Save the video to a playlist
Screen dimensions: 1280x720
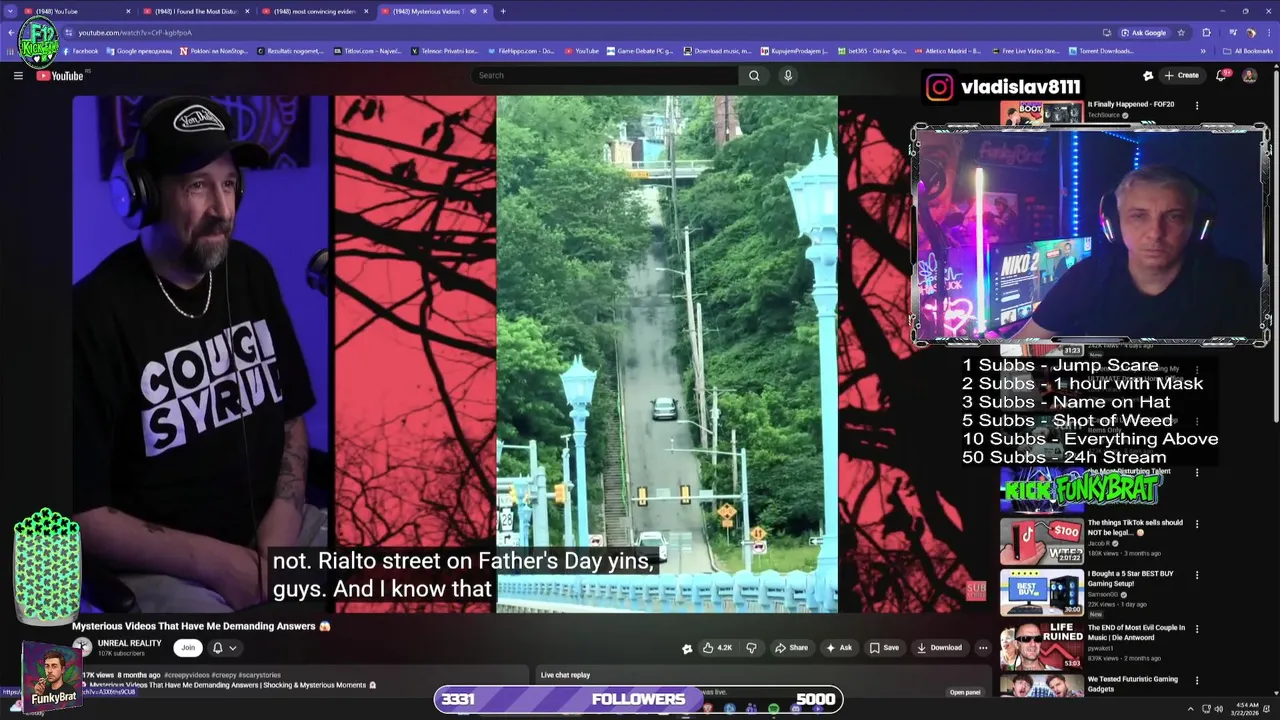(x=884, y=648)
